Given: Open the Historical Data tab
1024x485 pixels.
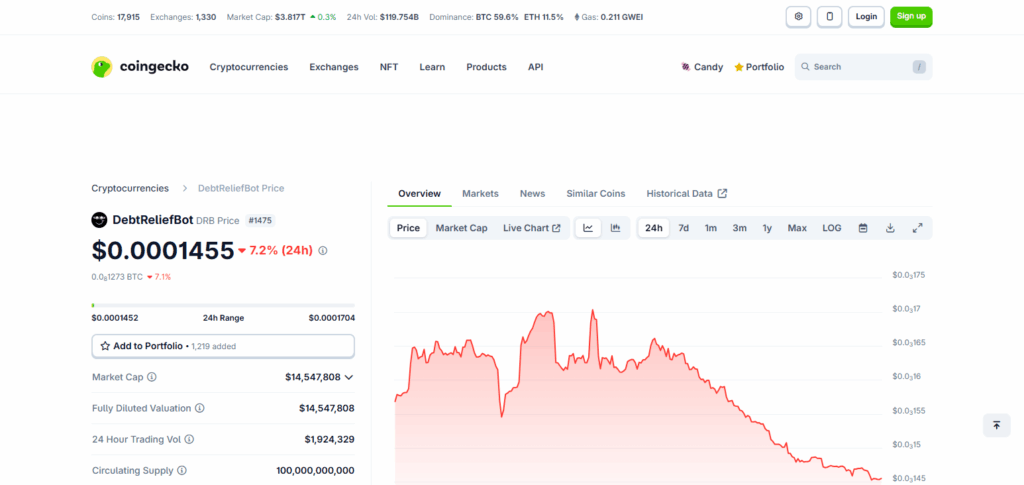Looking at the screenshot, I should [x=687, y=193].
